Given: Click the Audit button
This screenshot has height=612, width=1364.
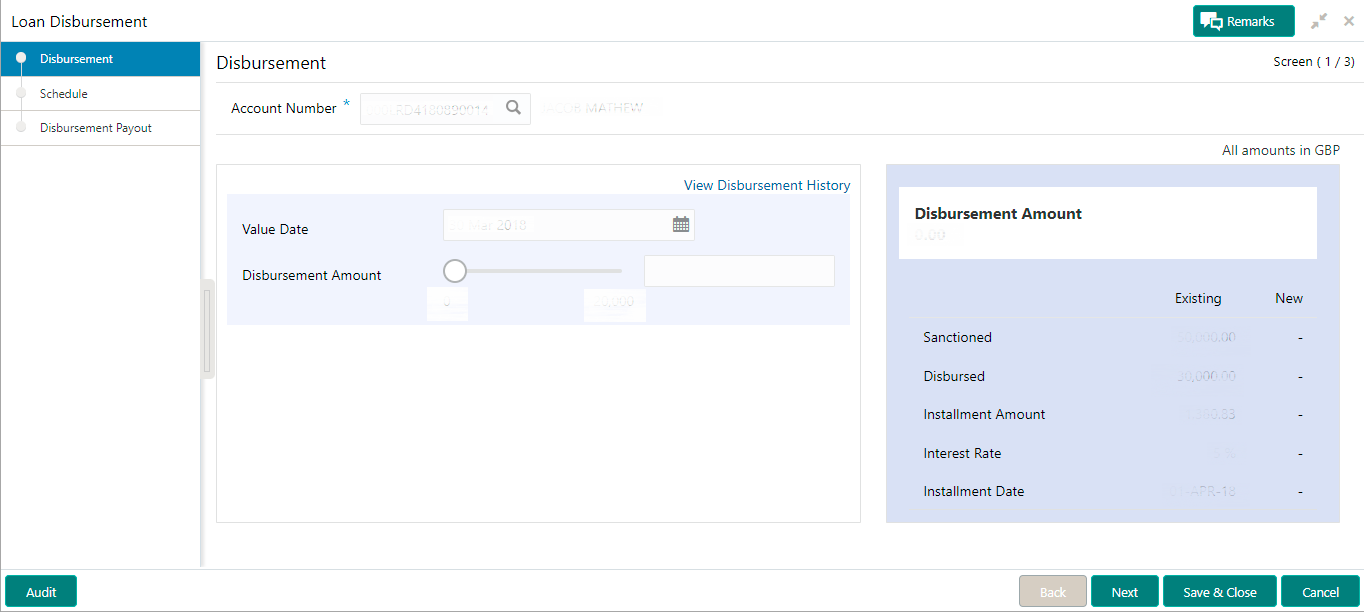Looking at the screenshot, I should pos(41,592).
